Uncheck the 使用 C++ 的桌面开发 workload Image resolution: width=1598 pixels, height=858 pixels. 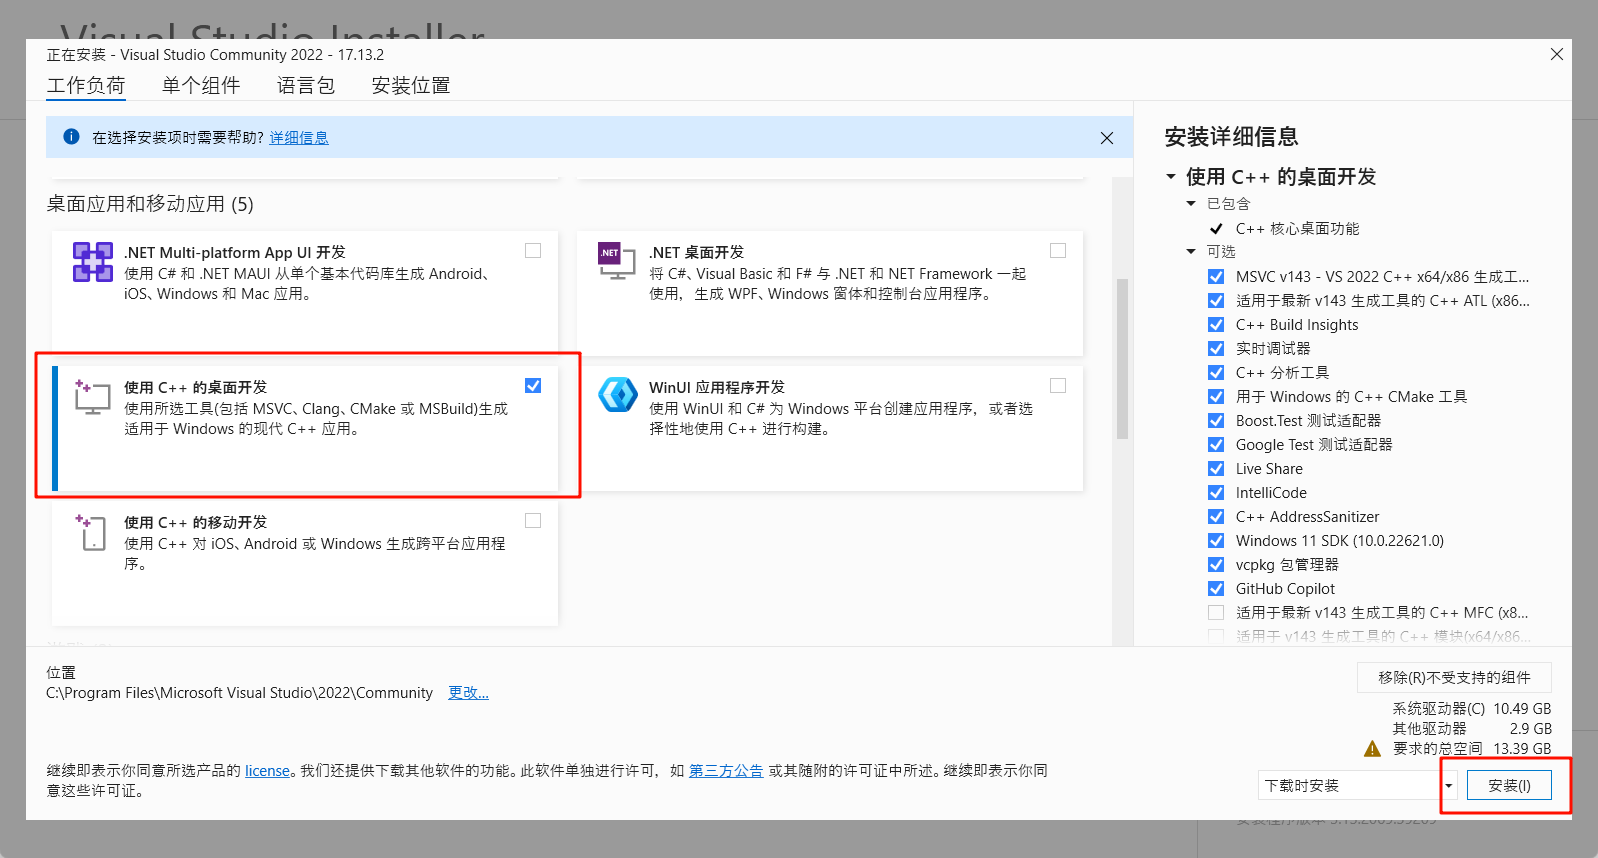[533, 386]
